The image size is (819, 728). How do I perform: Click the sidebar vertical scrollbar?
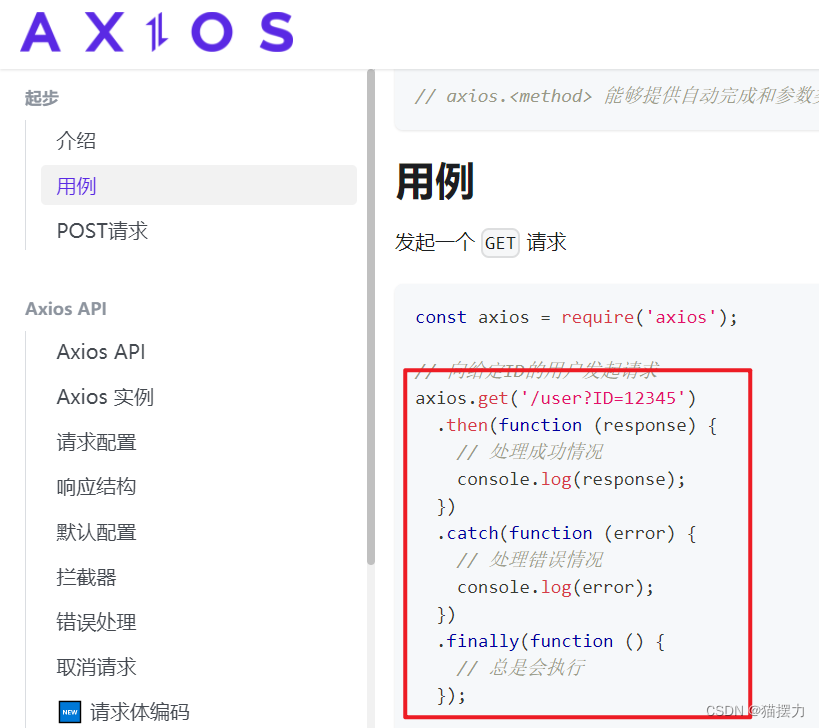(x=371, y=317)
